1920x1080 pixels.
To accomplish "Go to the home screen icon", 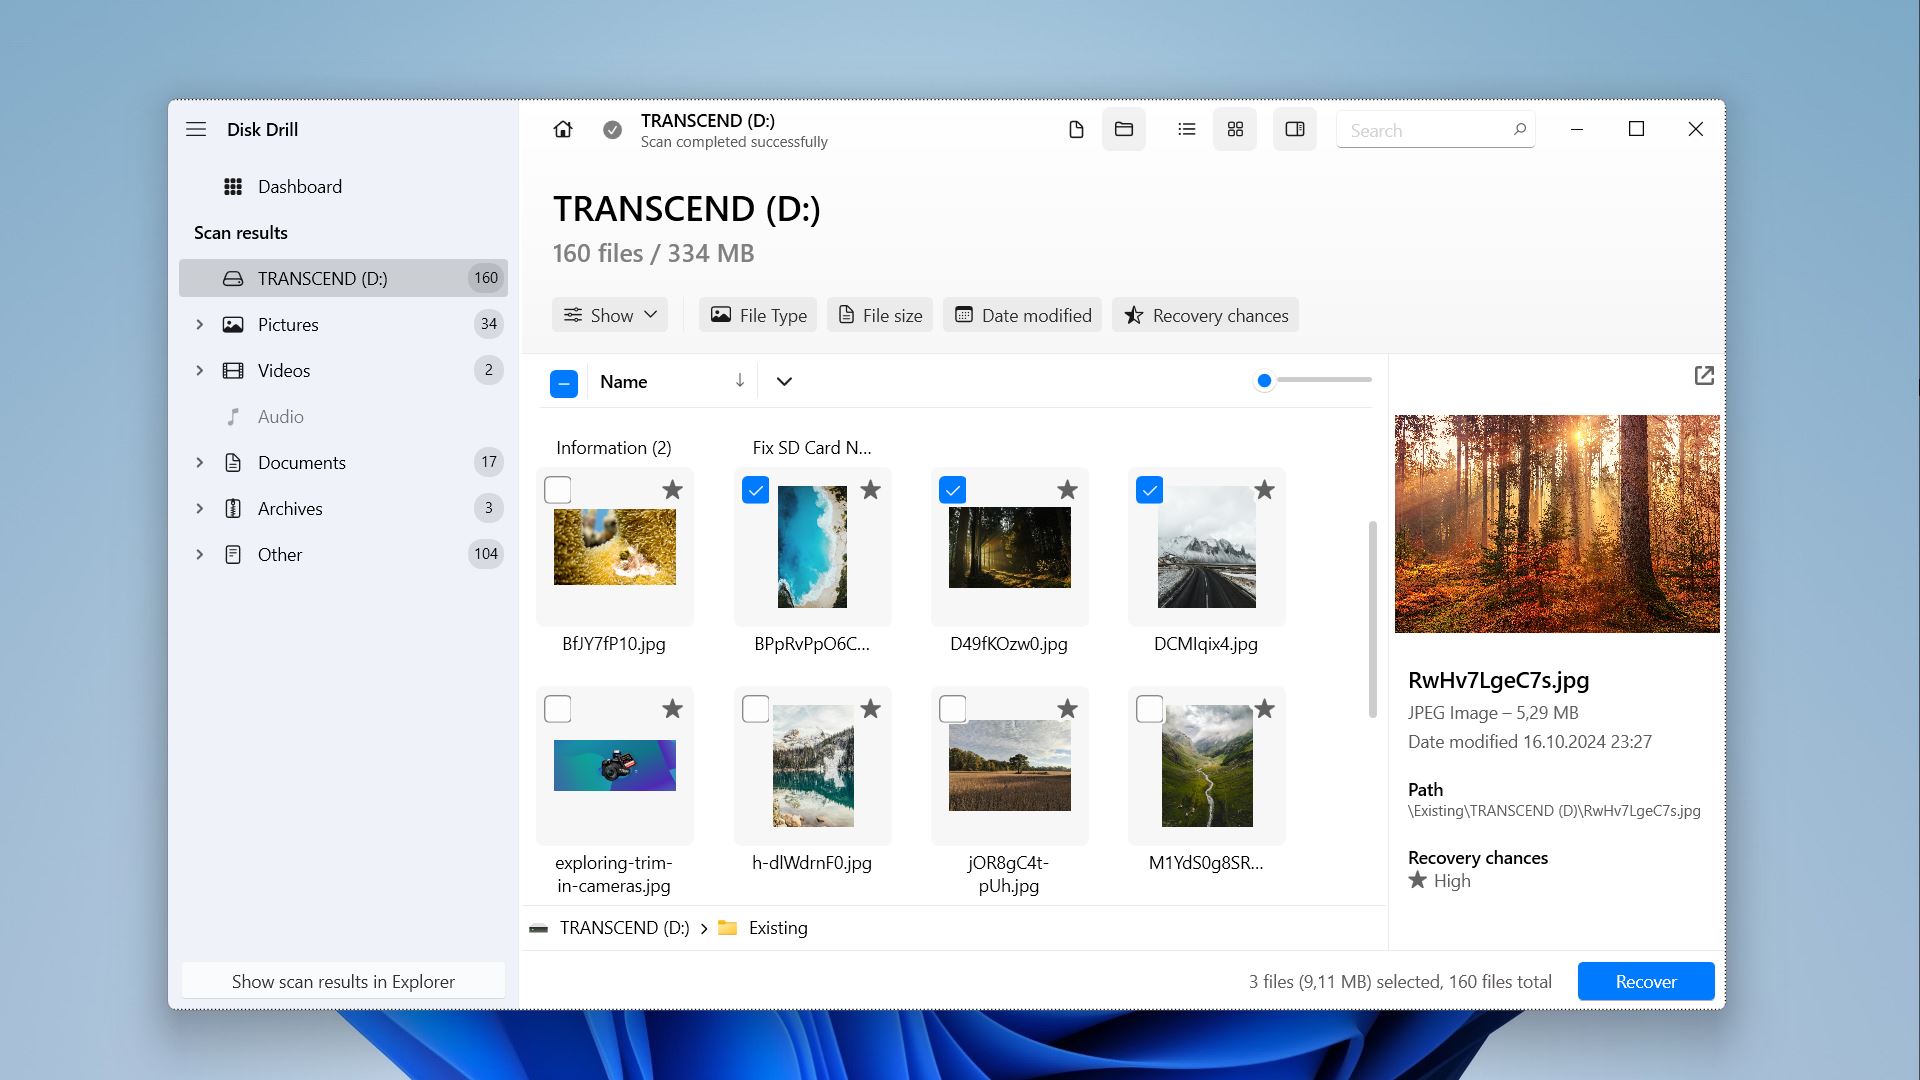I will pos(563,129).
